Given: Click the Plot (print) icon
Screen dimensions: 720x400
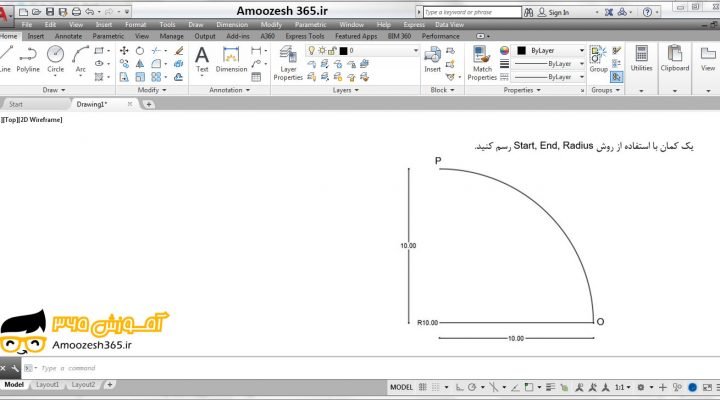Looking at the screenshot, I should click(x=76, y=12).
